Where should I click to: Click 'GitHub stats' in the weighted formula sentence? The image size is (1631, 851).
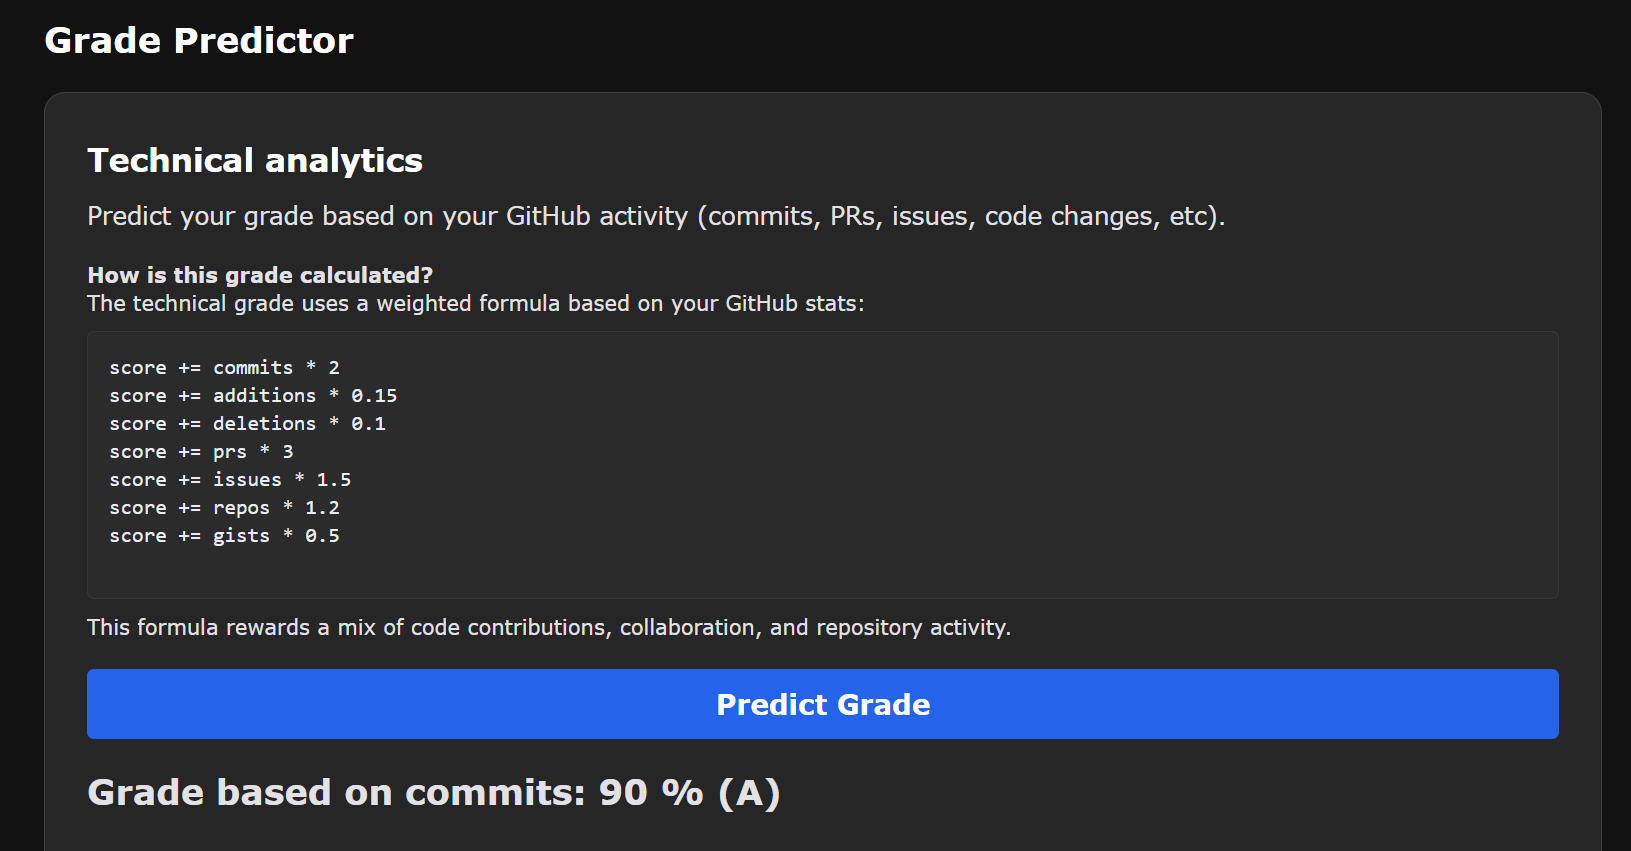[x=792, y=304]
